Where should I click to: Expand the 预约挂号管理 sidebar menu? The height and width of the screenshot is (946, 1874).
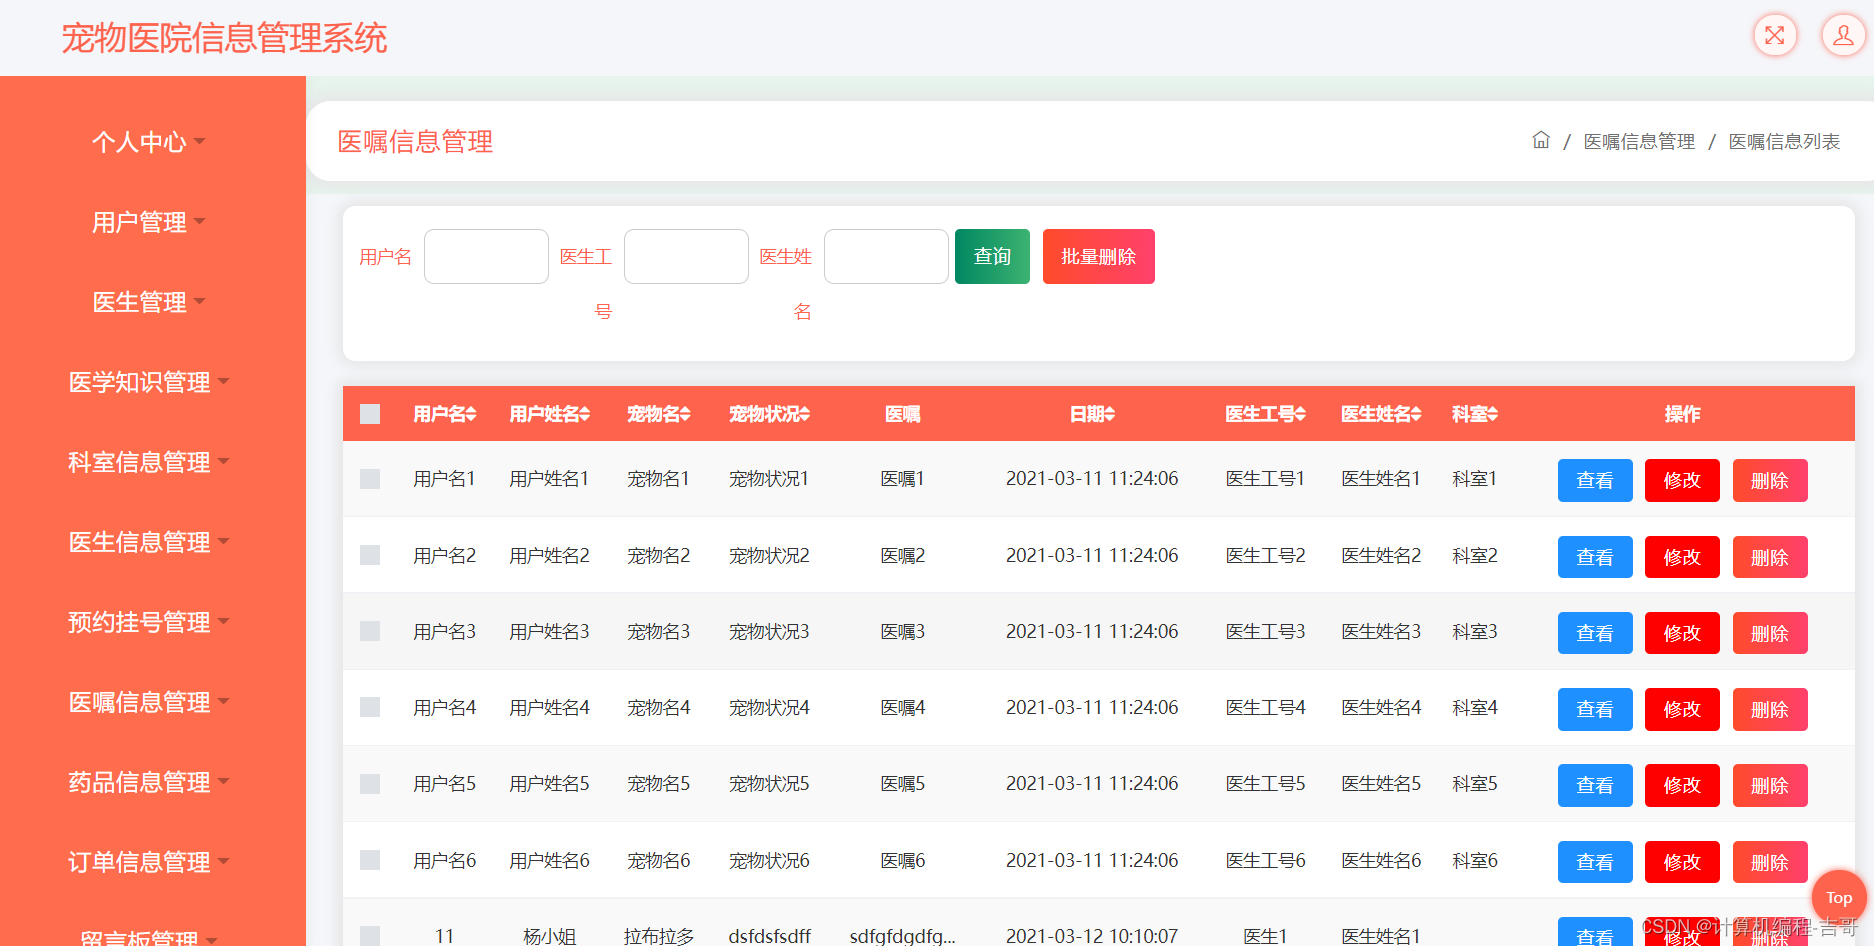(x=148, y=622)
